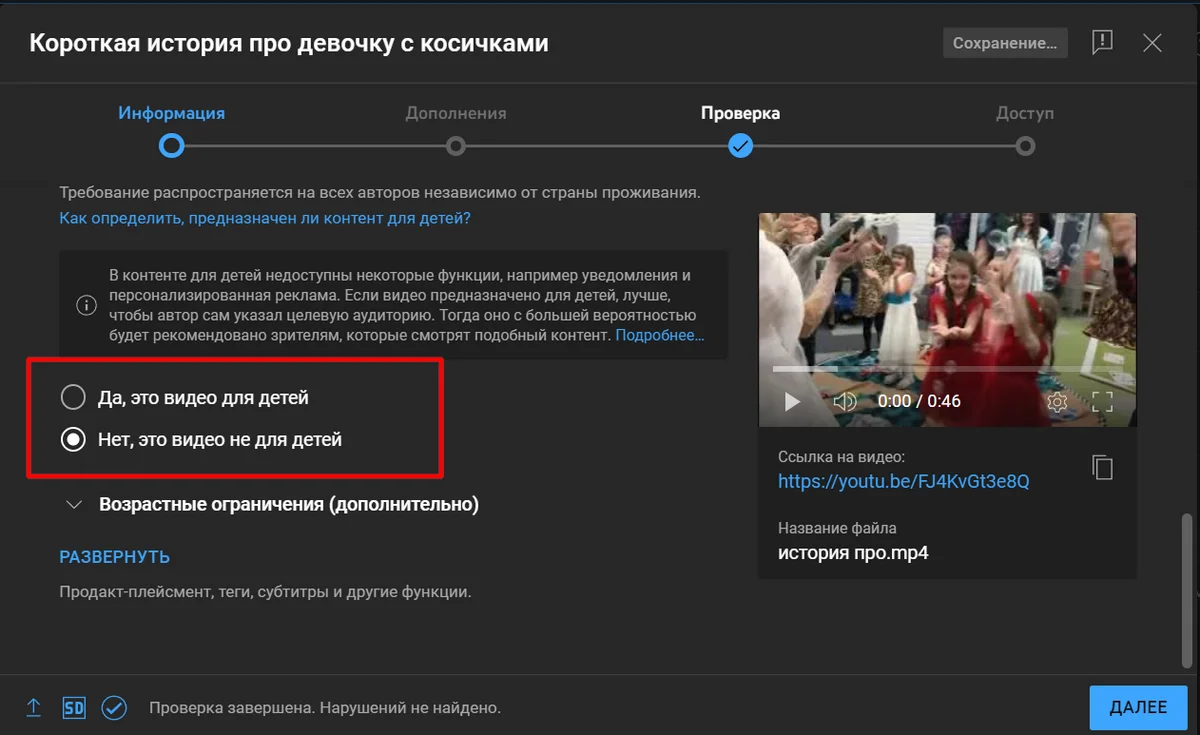Go to the 'Информация' step
The width and height of the screenshot is (1200, 735).
(172, 146)
